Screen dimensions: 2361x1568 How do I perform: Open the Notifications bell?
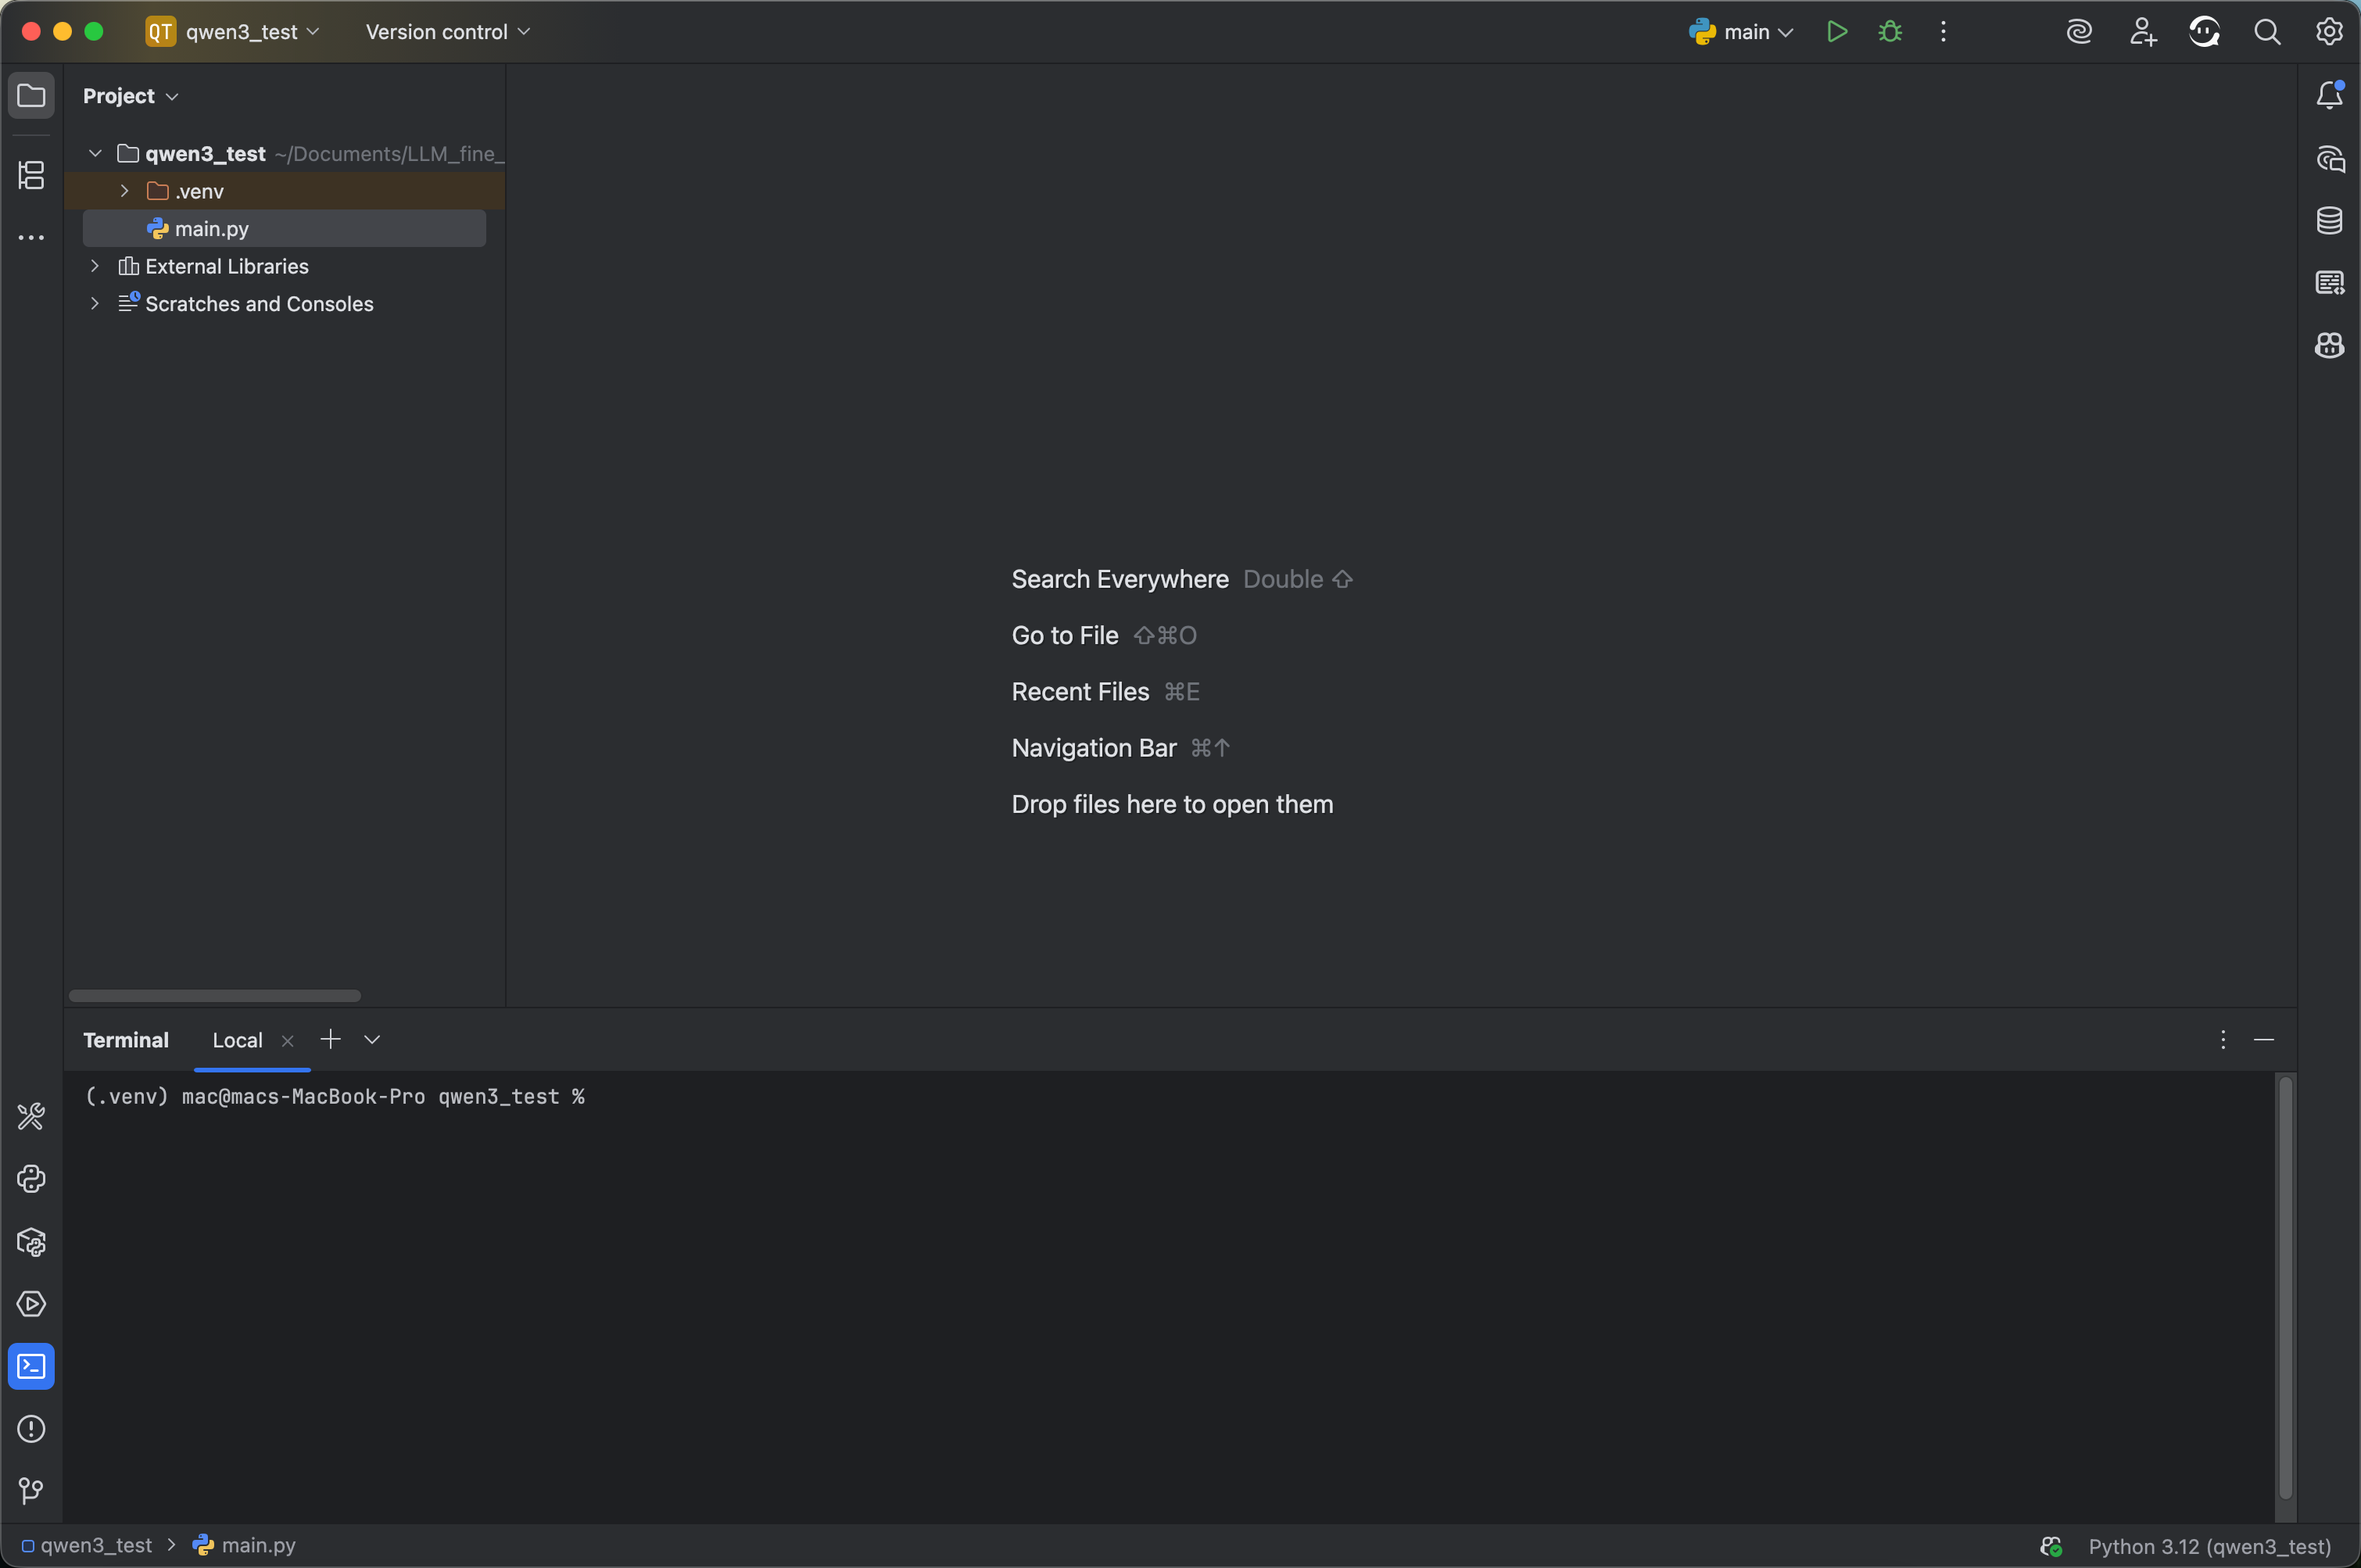tap(2329, 96)
